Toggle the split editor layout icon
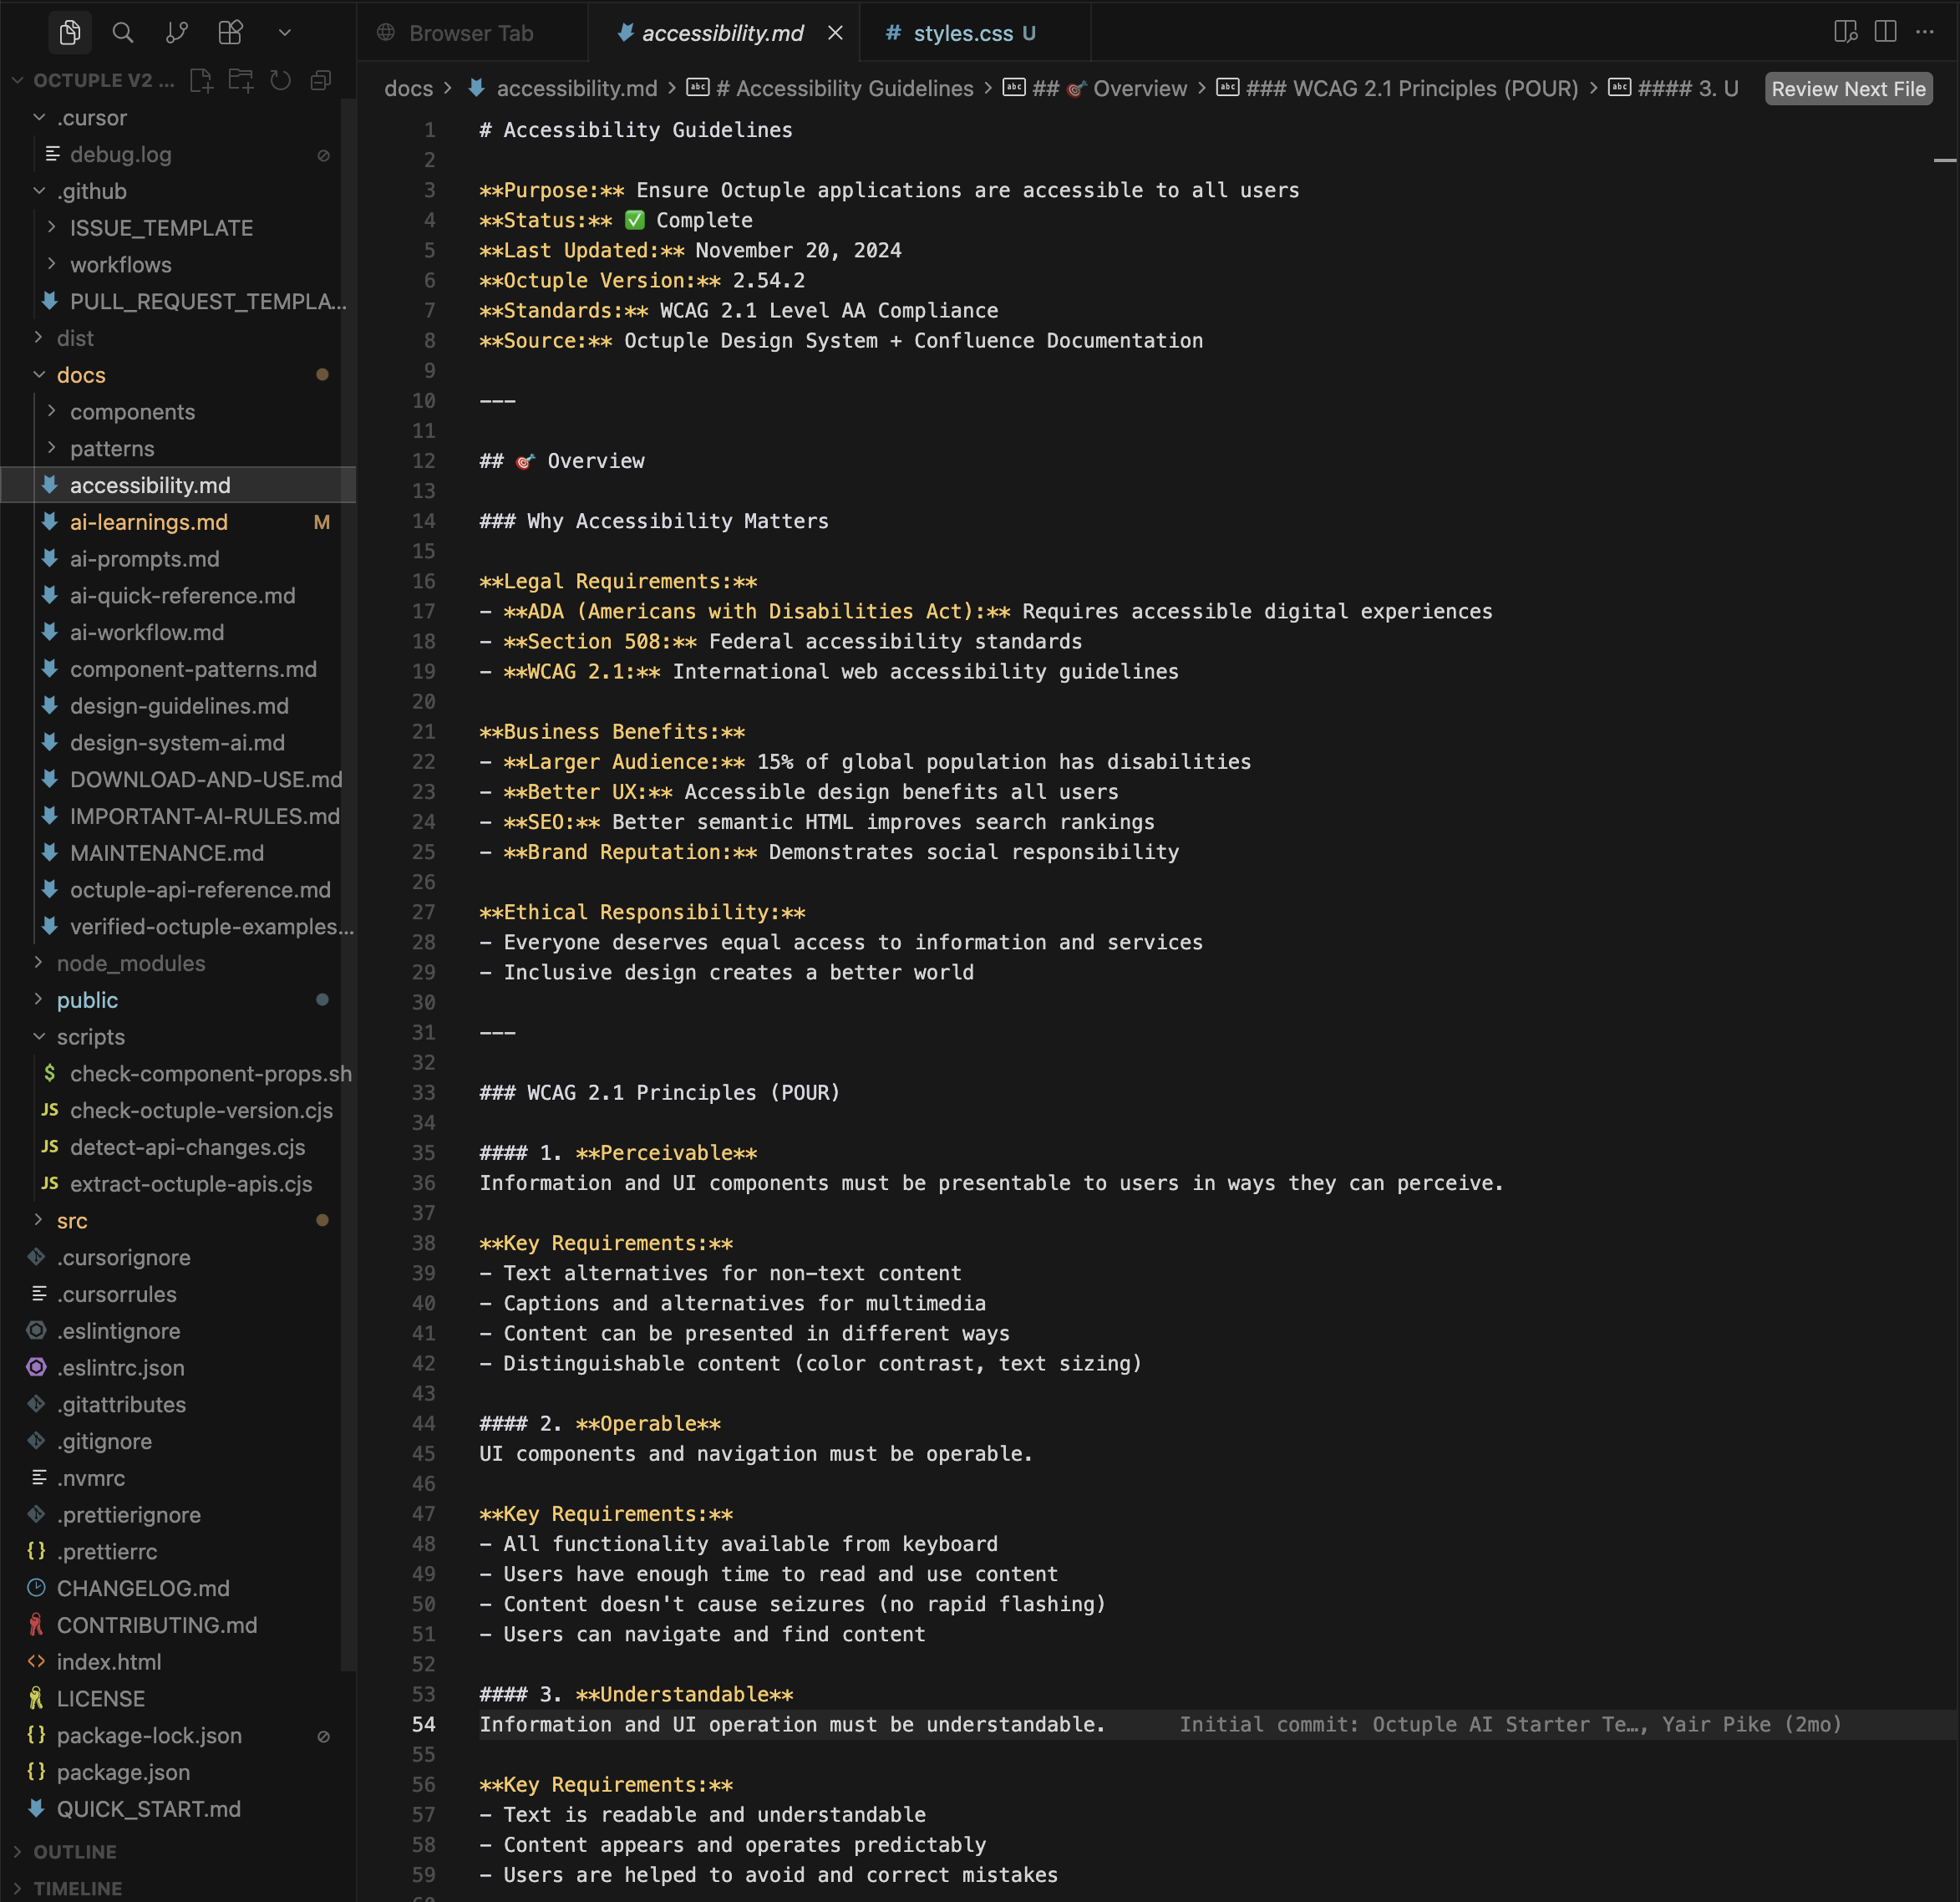The height and width of the screenshot is (1902, 1960). point(1885,32)
